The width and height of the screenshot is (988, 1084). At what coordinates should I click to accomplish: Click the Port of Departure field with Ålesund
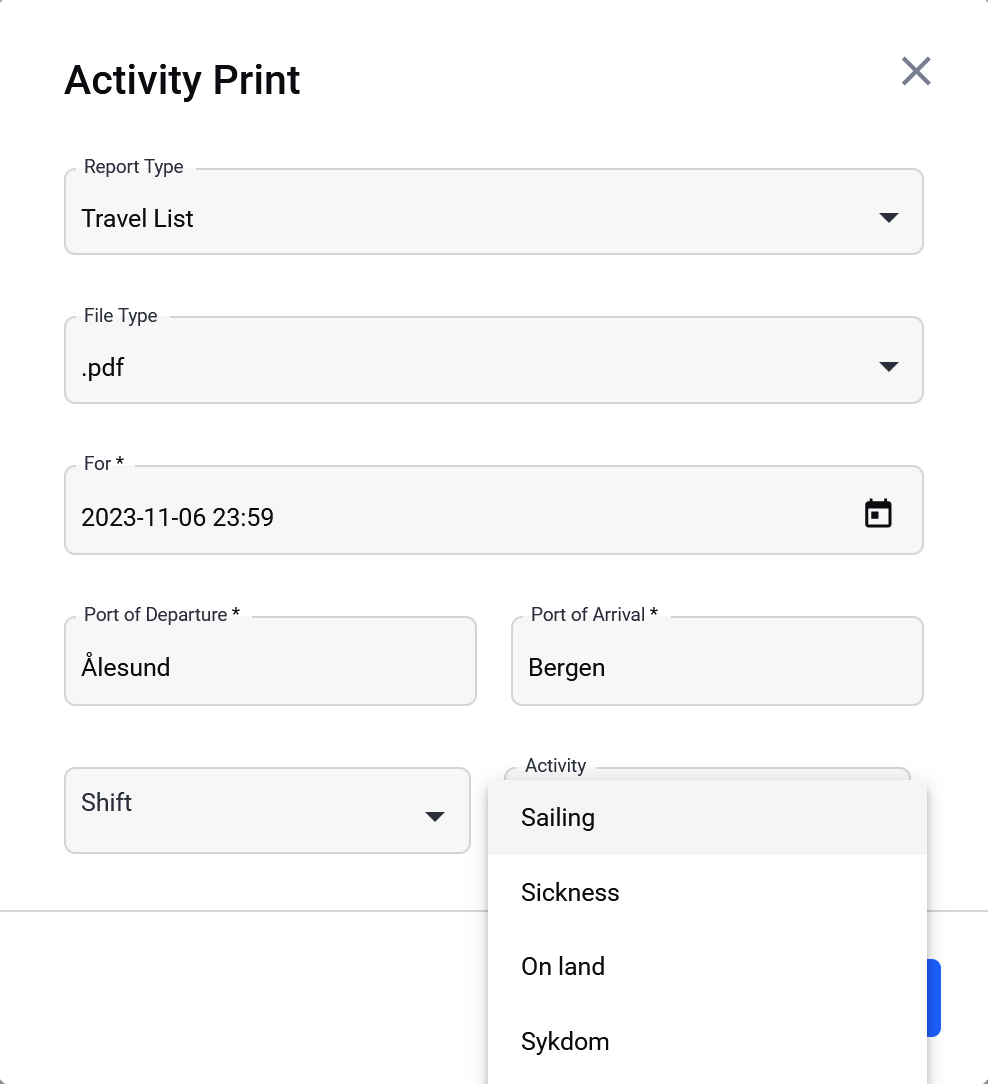[x=270, y=661]
